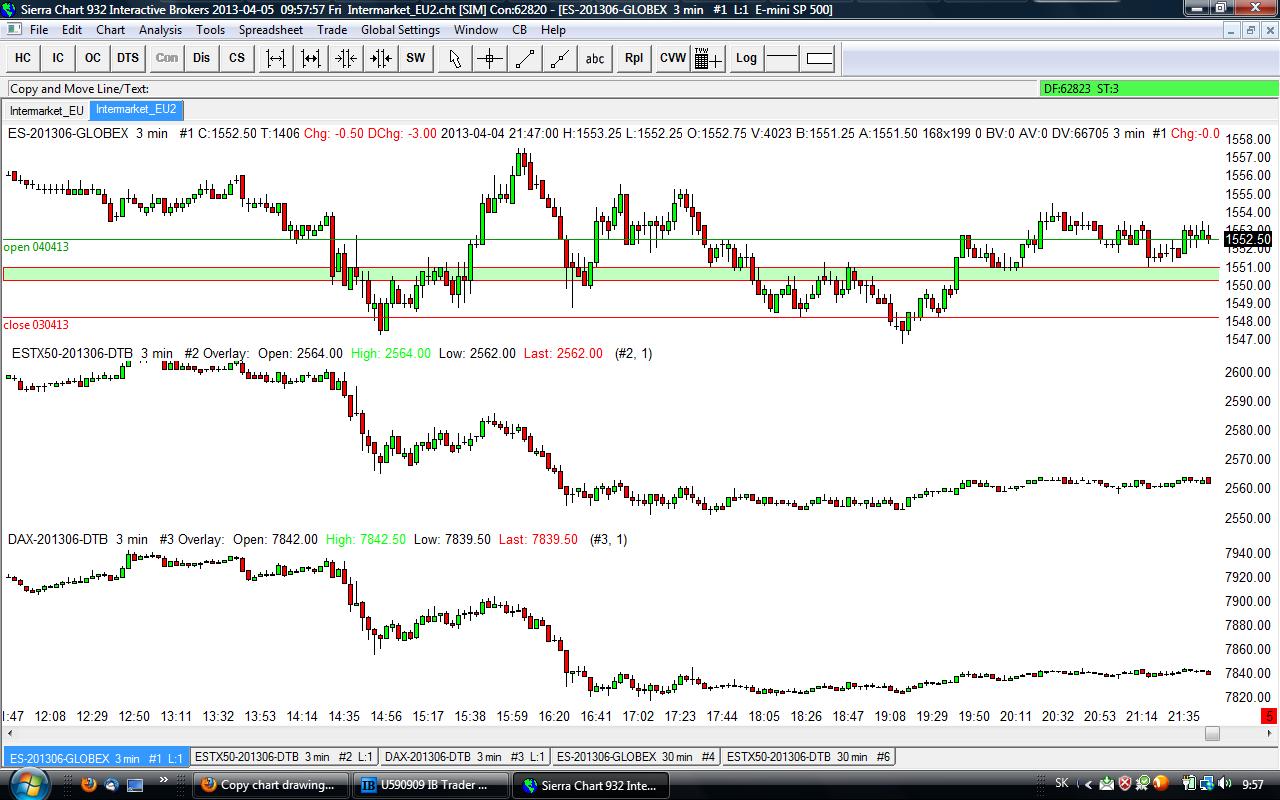Open the CB menu
Screen dimensions: 1280x800
[520, 30]
